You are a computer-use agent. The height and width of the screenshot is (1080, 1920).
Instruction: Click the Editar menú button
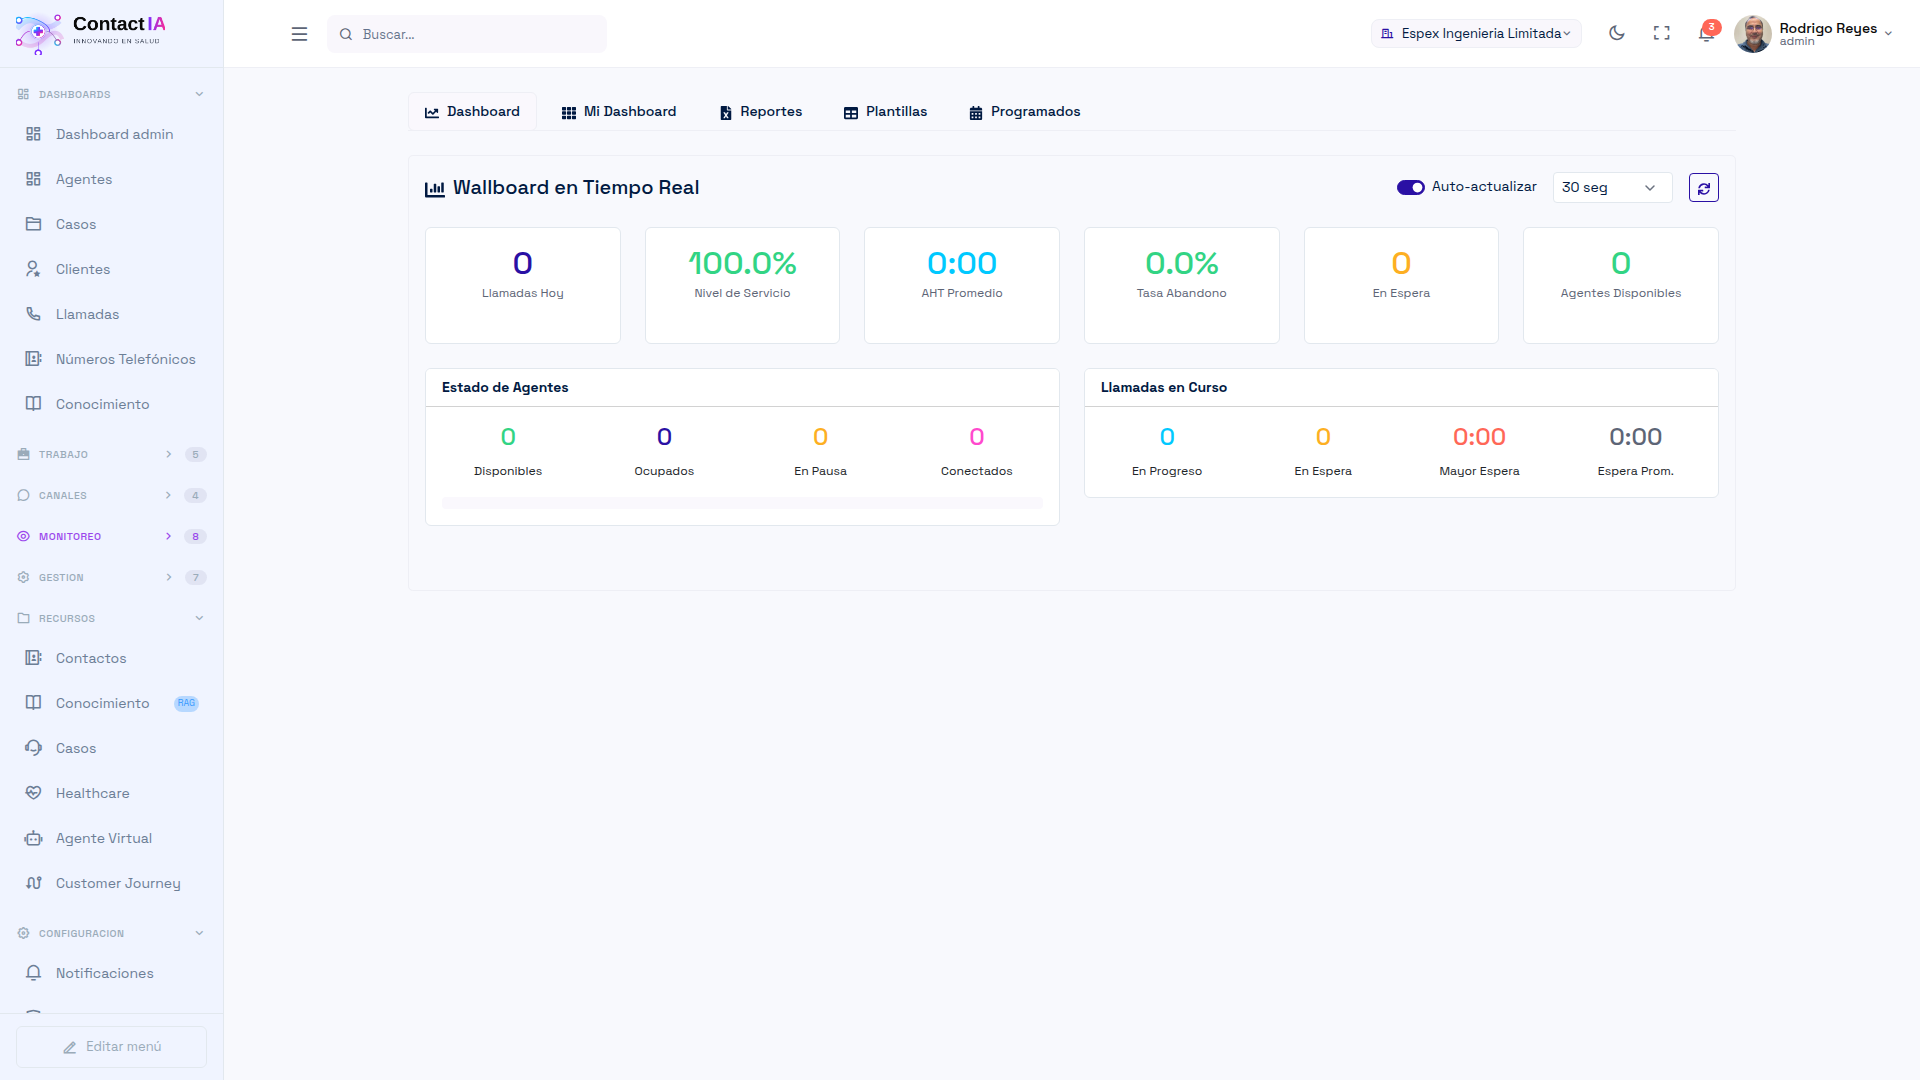click(111, 1046)
